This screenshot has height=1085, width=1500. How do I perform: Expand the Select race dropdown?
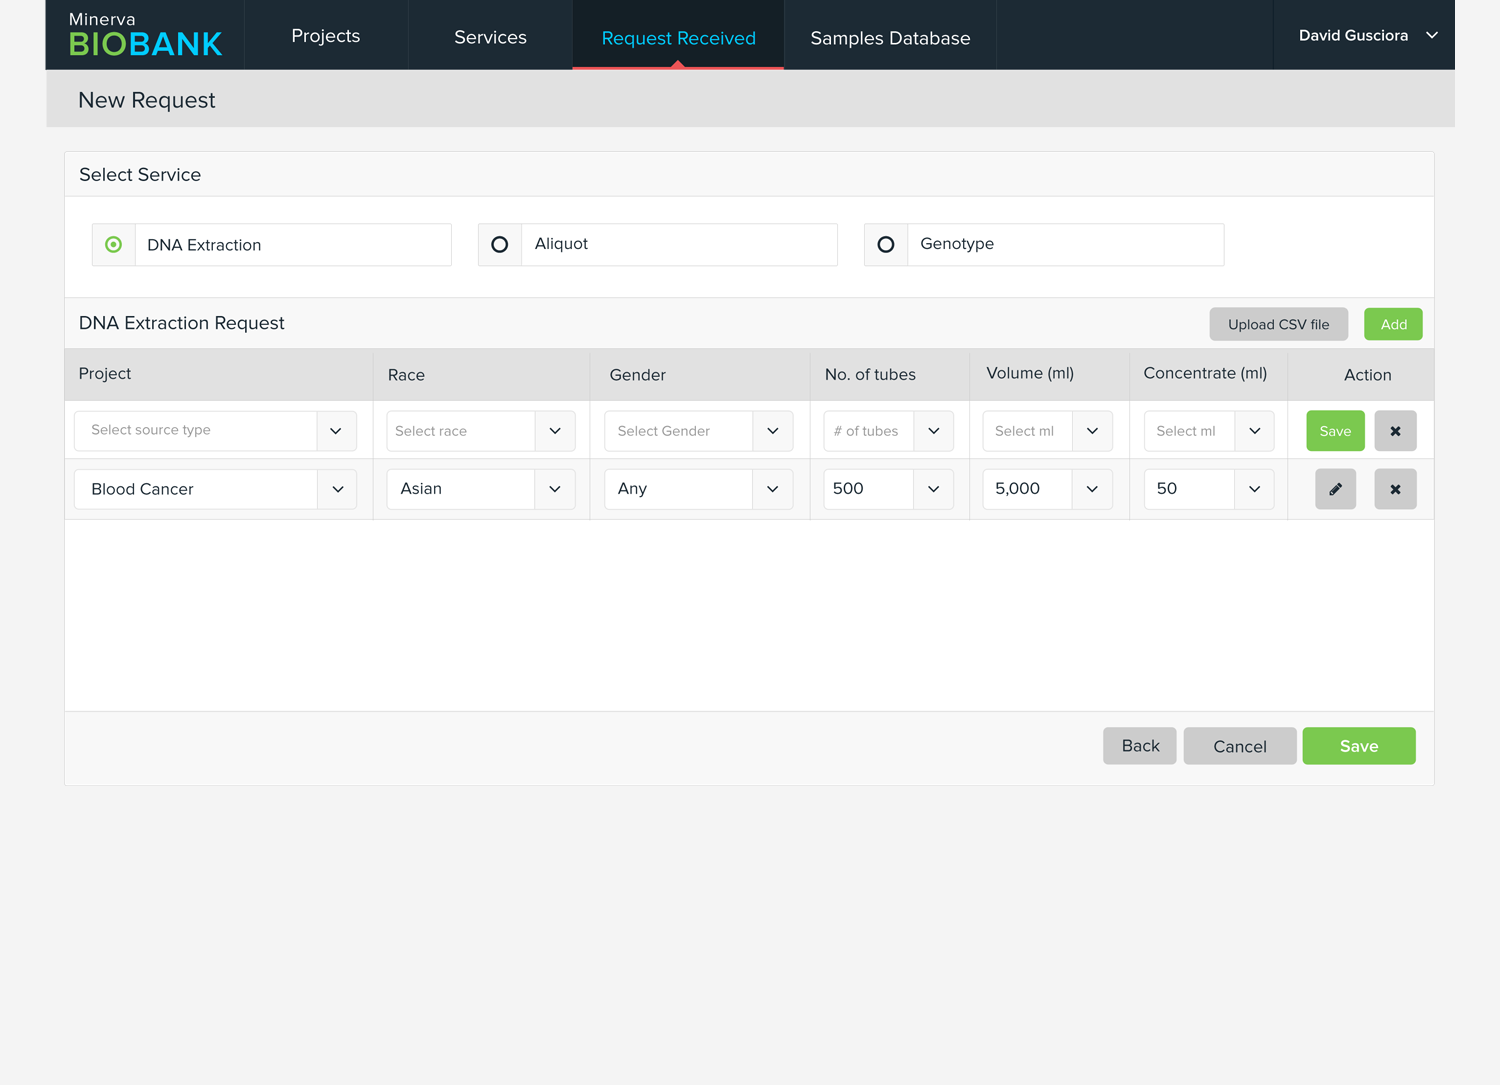[480, 431]
